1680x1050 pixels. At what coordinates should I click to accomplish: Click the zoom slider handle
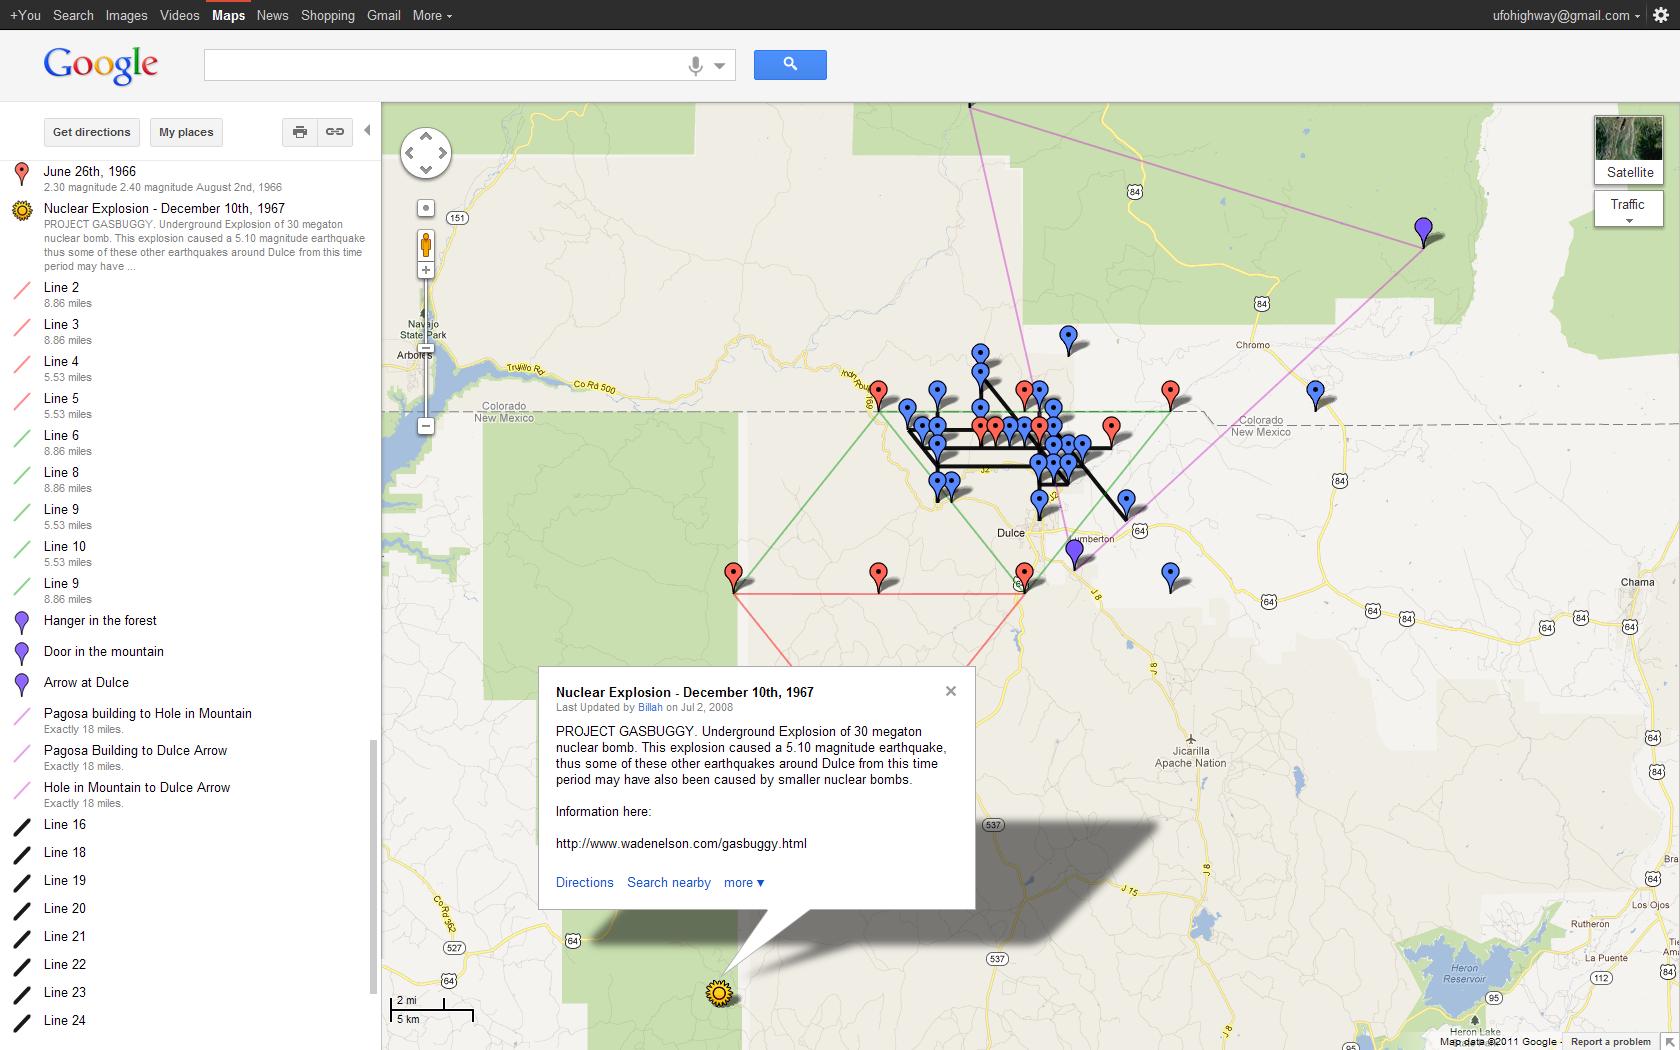click(x=426, y=348)
